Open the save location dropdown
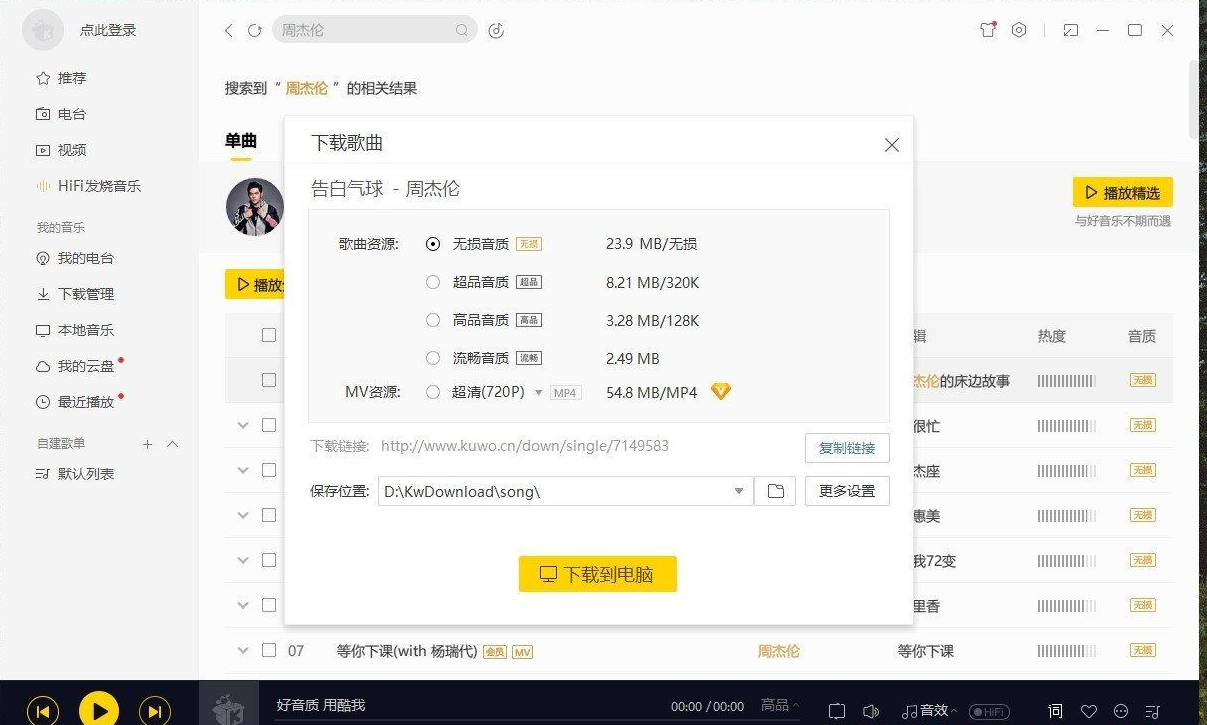Image resolution: width=1207 pixels, height=725 pixels. pyautogui.click(x=739, y=491)
